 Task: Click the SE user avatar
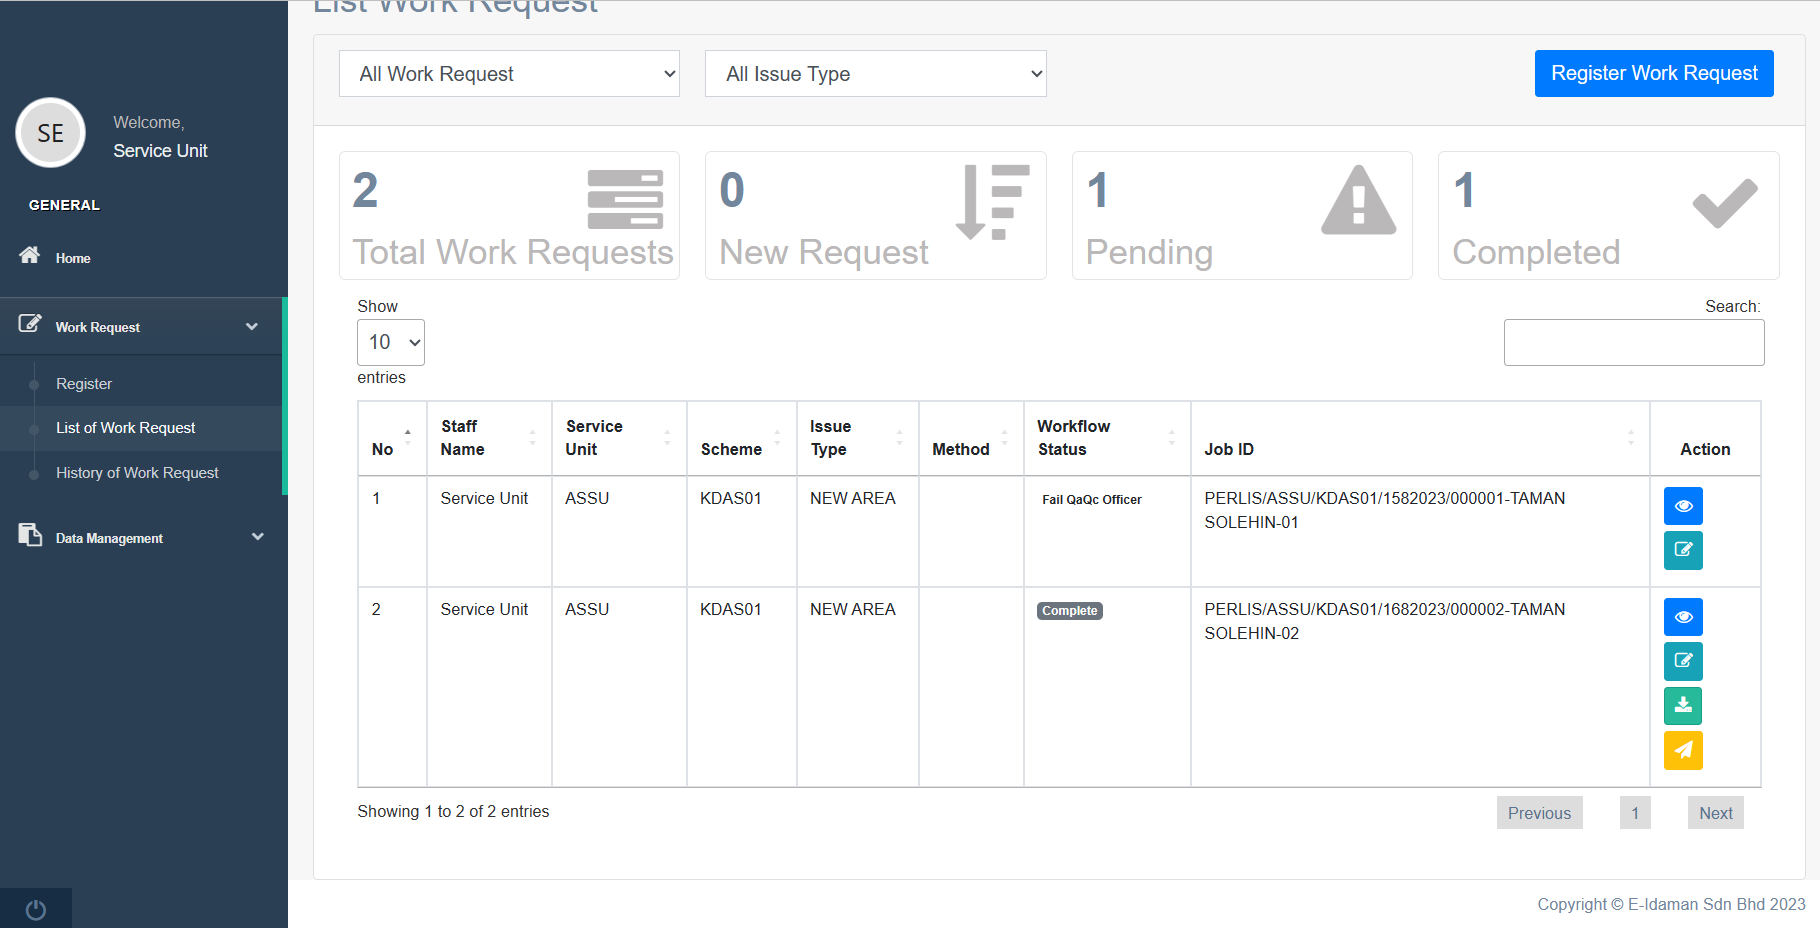click(51, 133)
